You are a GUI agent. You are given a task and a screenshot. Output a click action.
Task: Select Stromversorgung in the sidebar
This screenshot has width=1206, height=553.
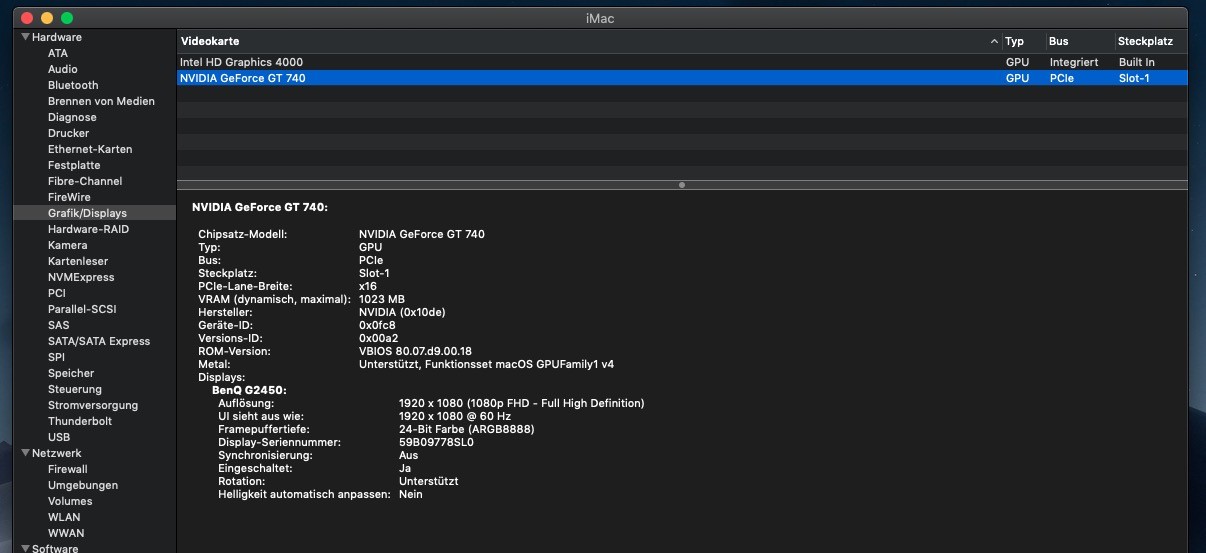pyautogui.click(x=93, y=405)
